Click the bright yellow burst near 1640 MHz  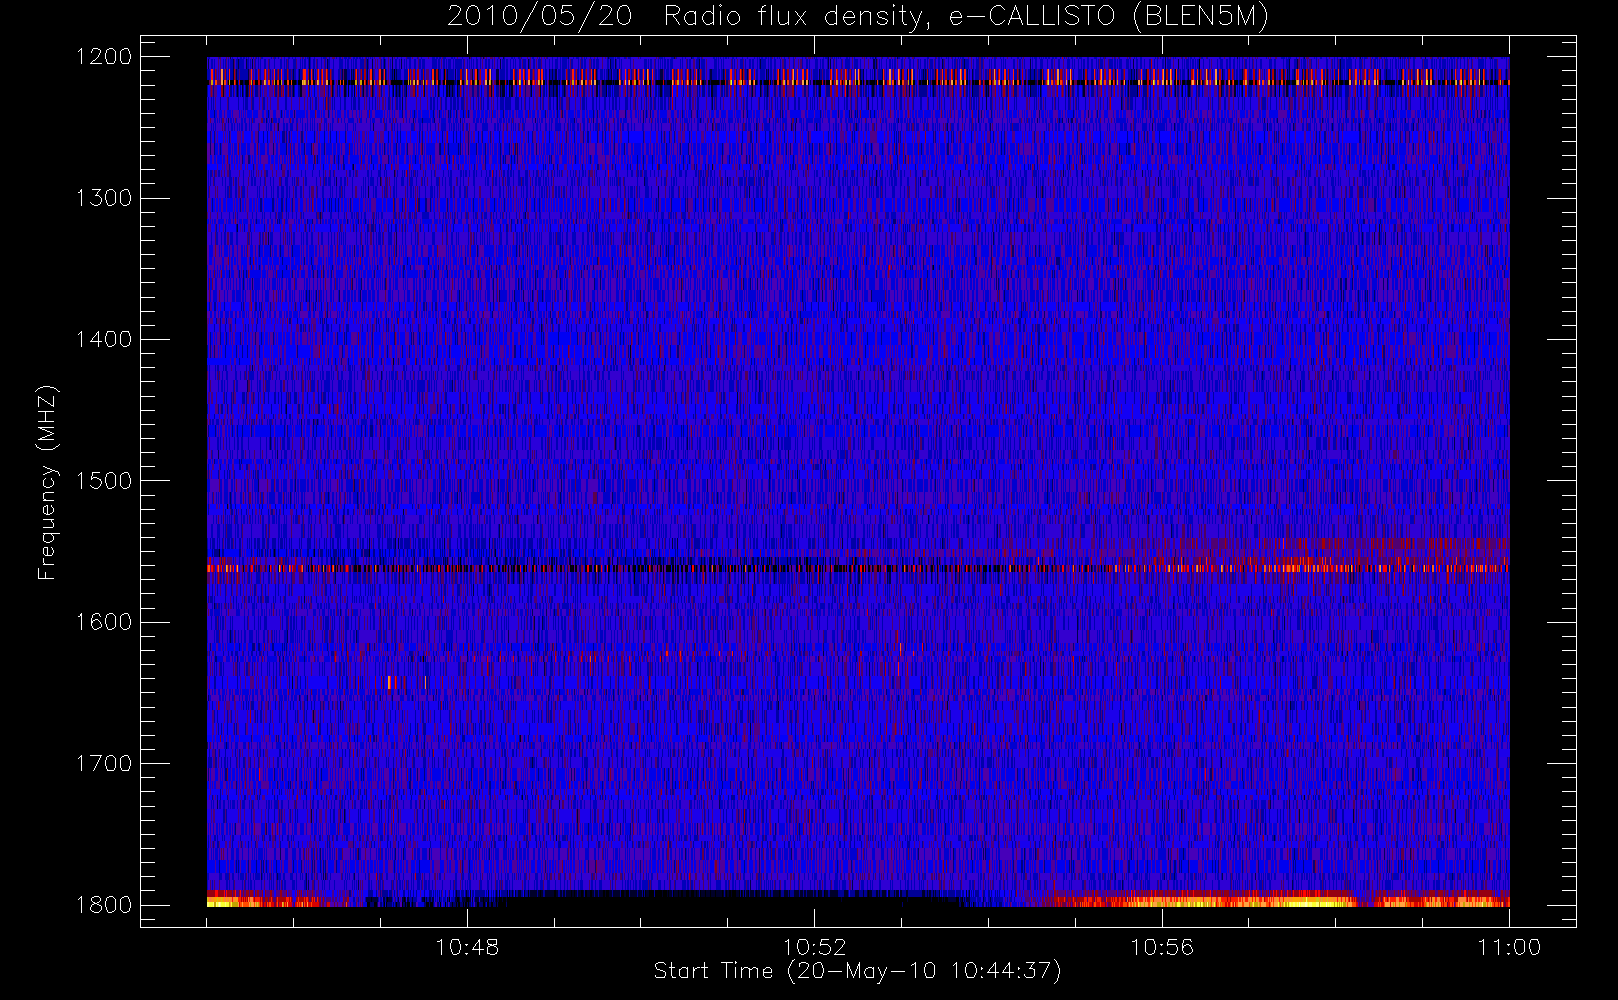point(391,683)
